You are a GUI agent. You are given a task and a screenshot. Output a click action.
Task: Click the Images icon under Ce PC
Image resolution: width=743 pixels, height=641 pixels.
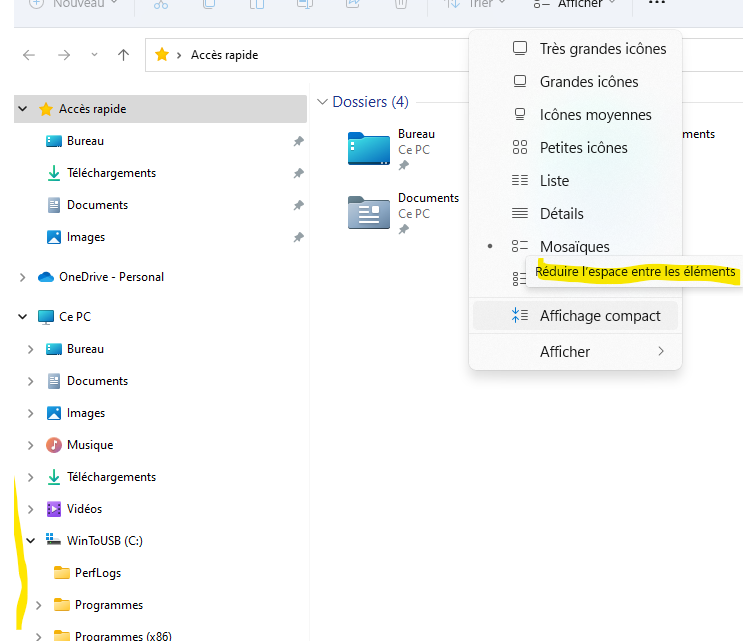tap(54, 413)
